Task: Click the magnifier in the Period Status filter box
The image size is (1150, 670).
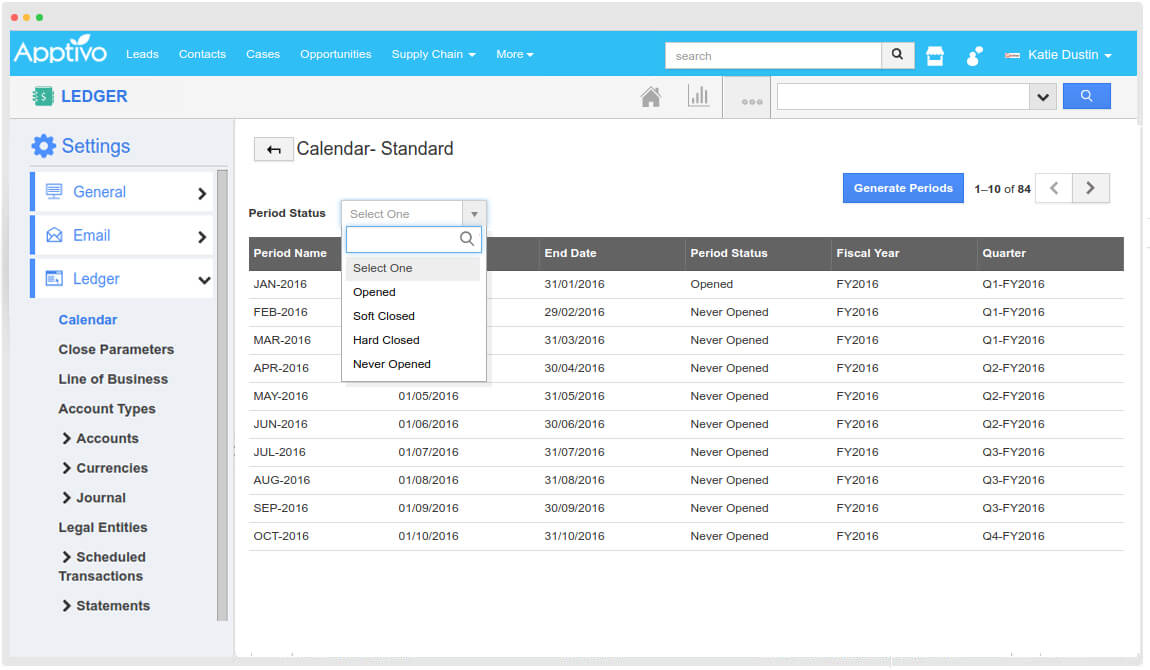Action: tap(466, 239)
